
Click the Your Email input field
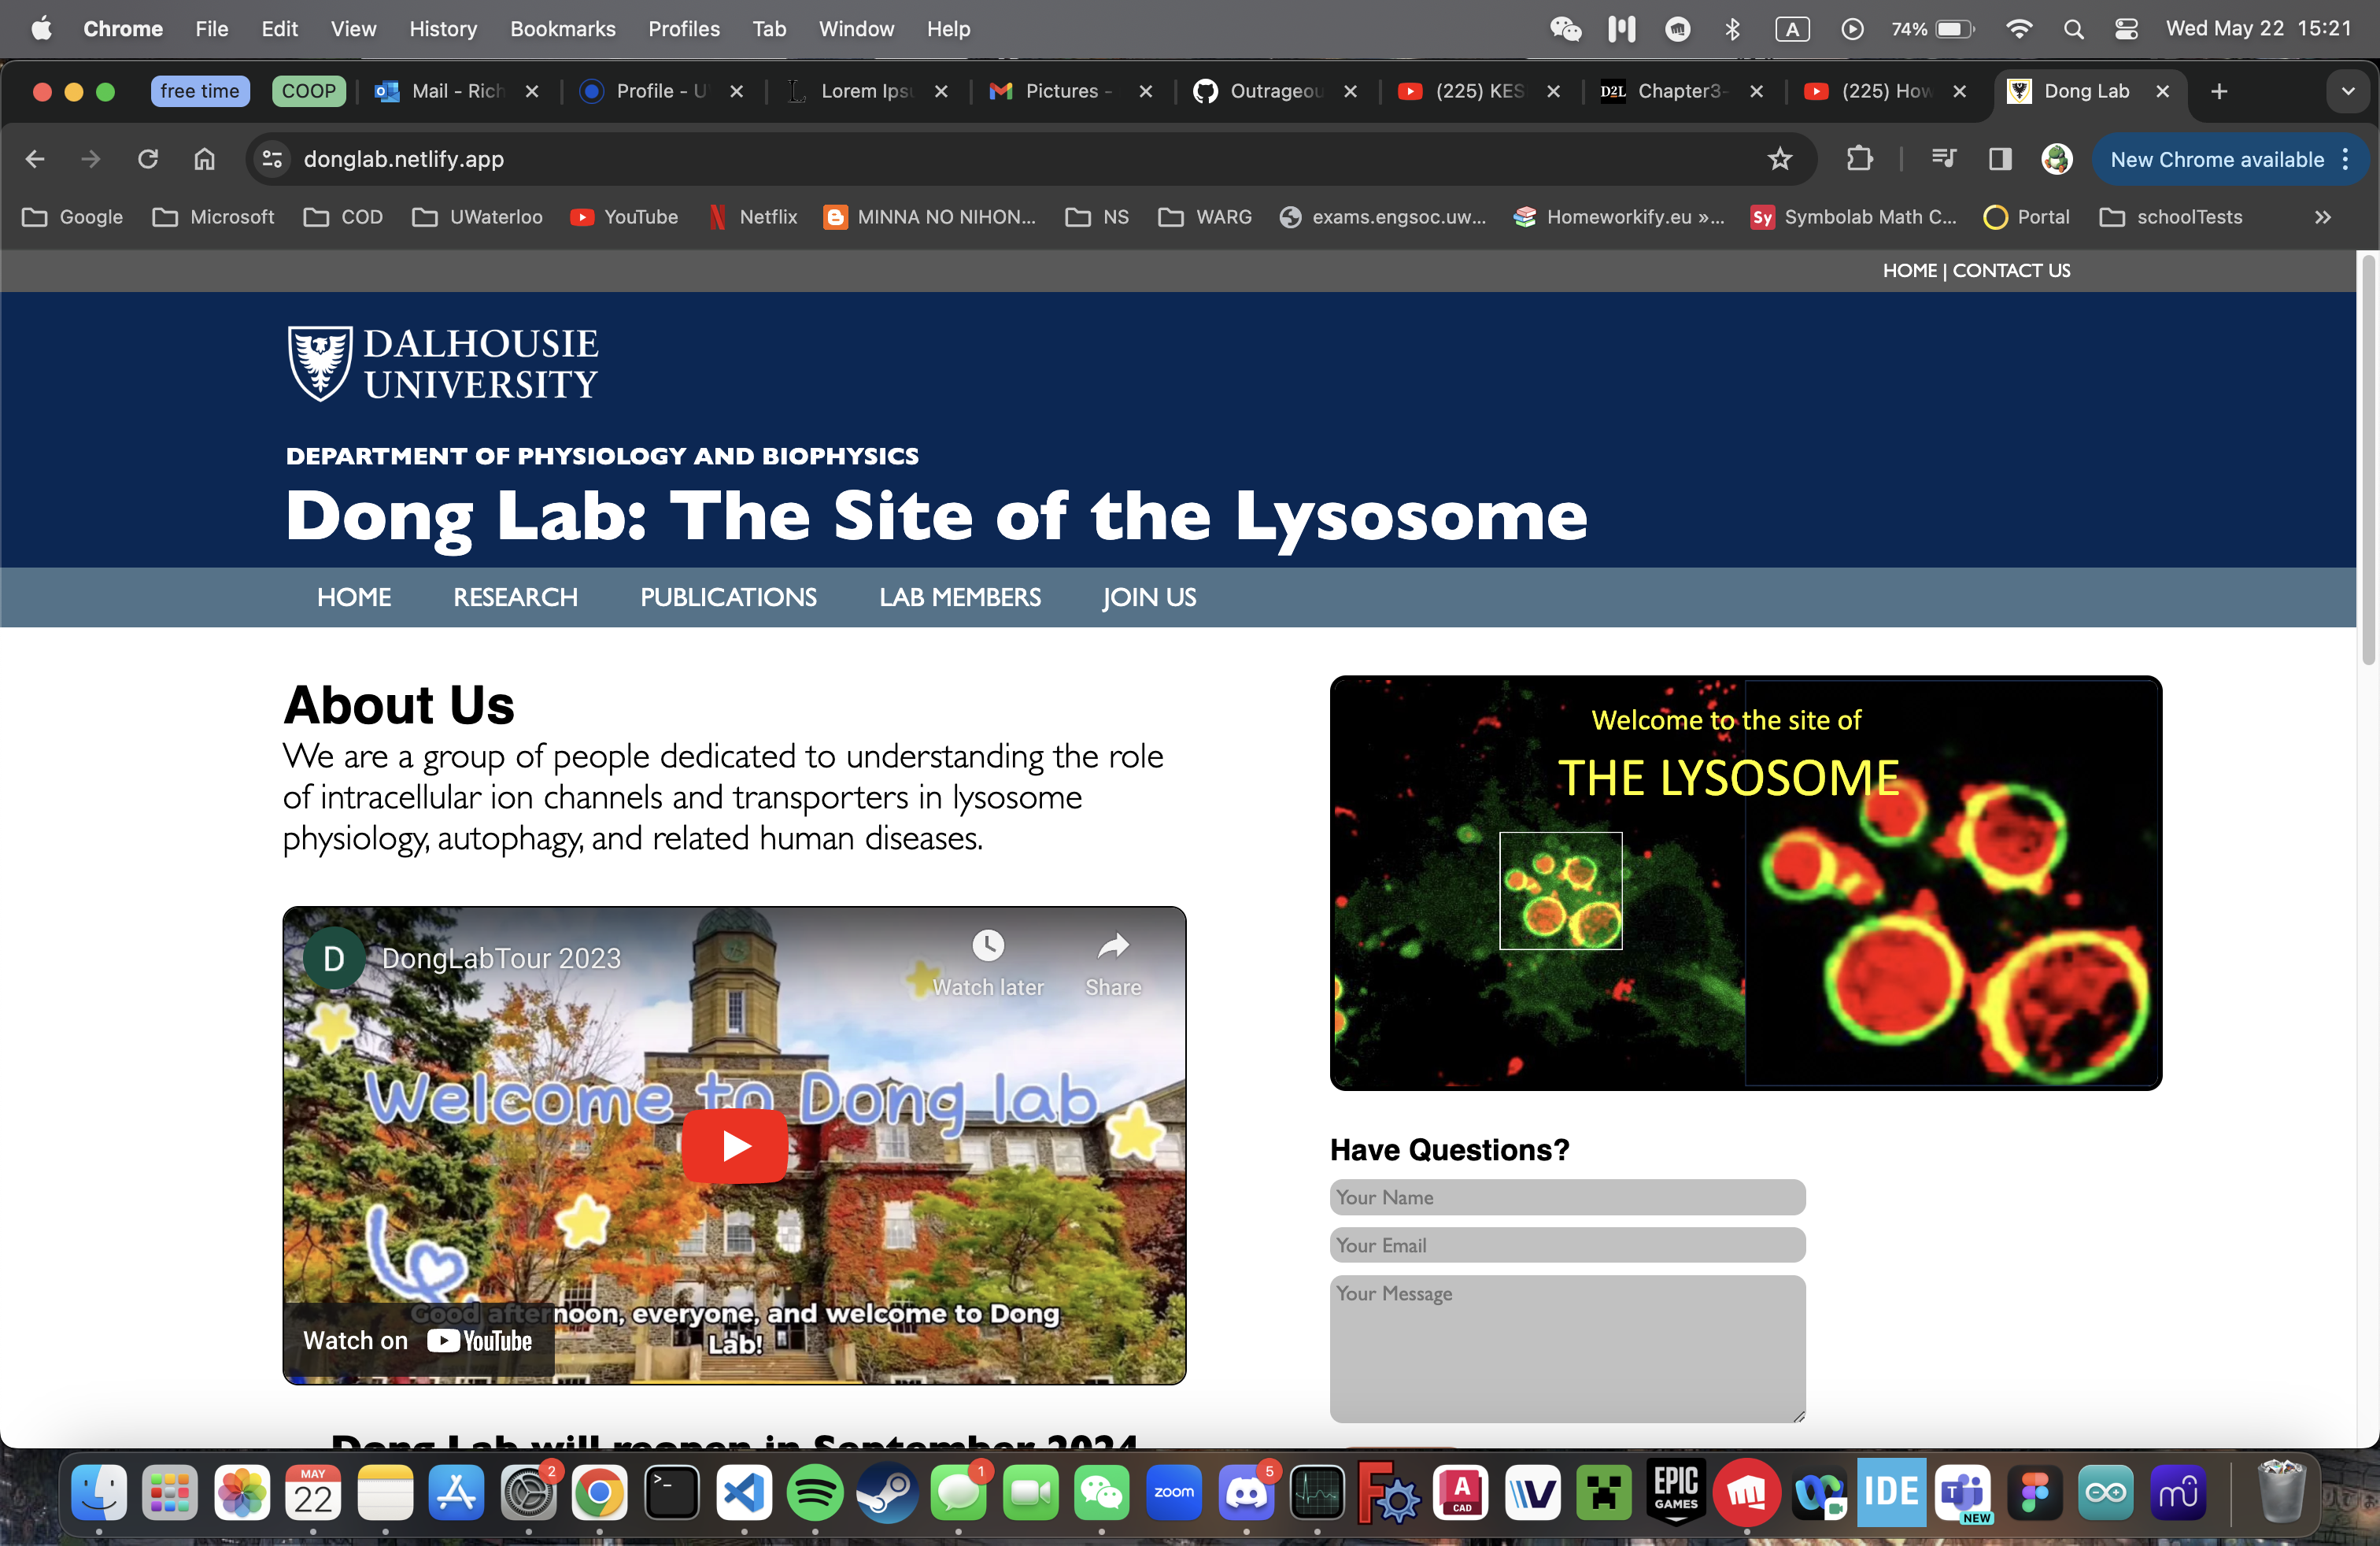[x=1566, y=1245]
